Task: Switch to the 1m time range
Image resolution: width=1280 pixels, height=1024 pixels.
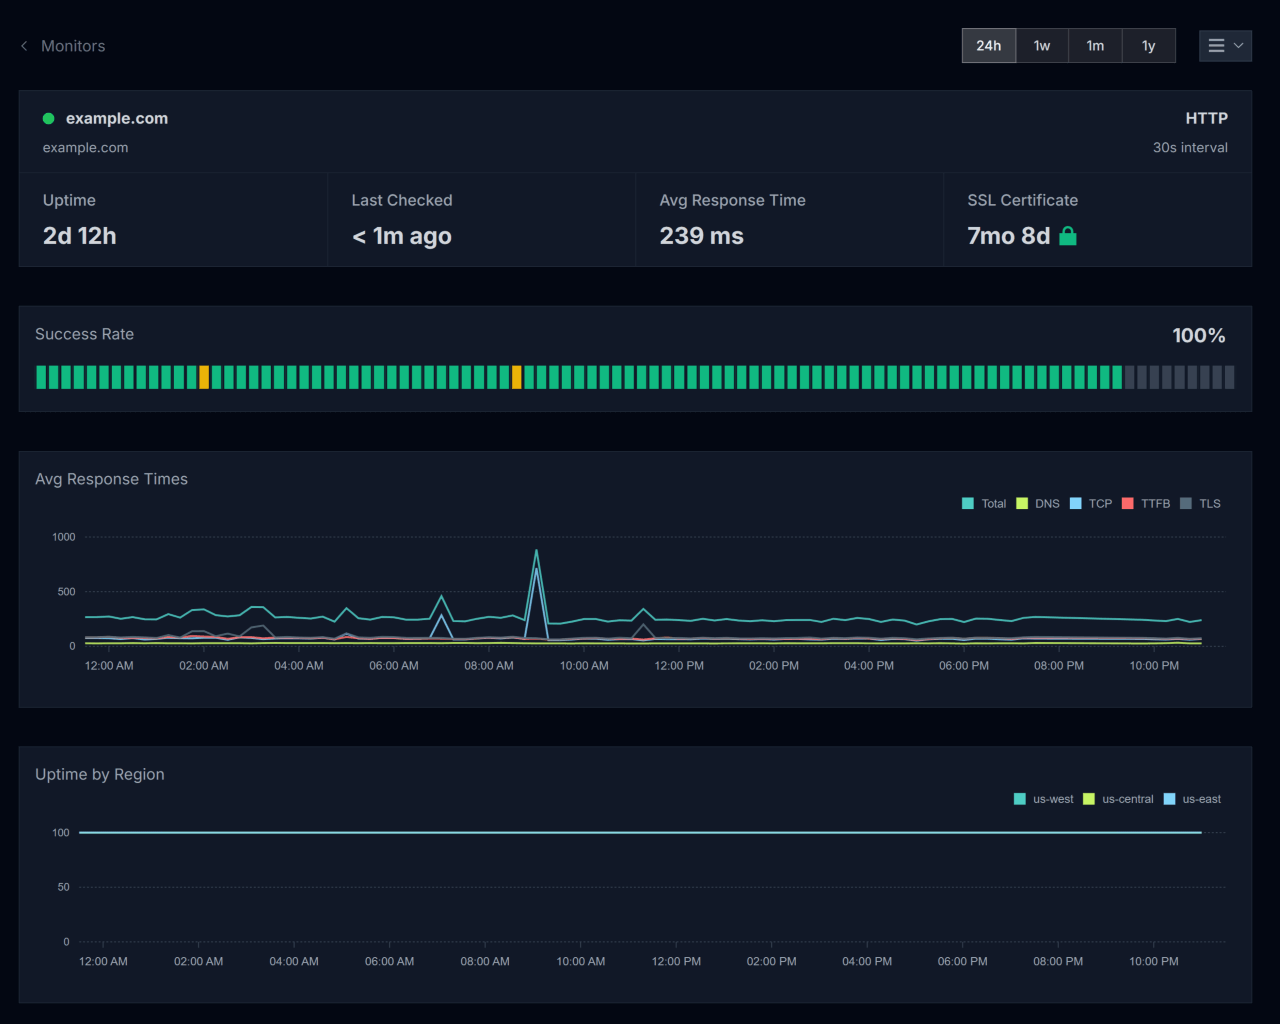Action: pyautogui.click(x=1095, y=46)
